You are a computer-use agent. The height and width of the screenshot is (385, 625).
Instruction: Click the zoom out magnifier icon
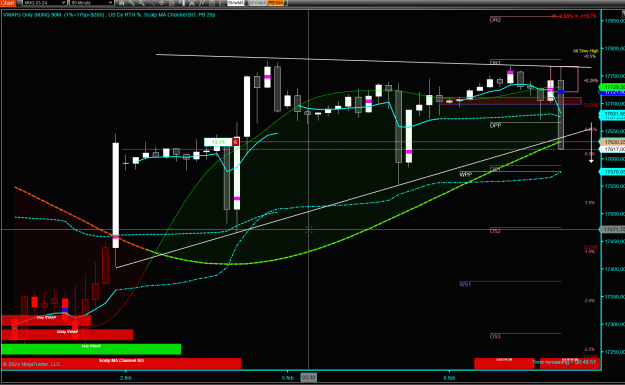click(151, 3)
